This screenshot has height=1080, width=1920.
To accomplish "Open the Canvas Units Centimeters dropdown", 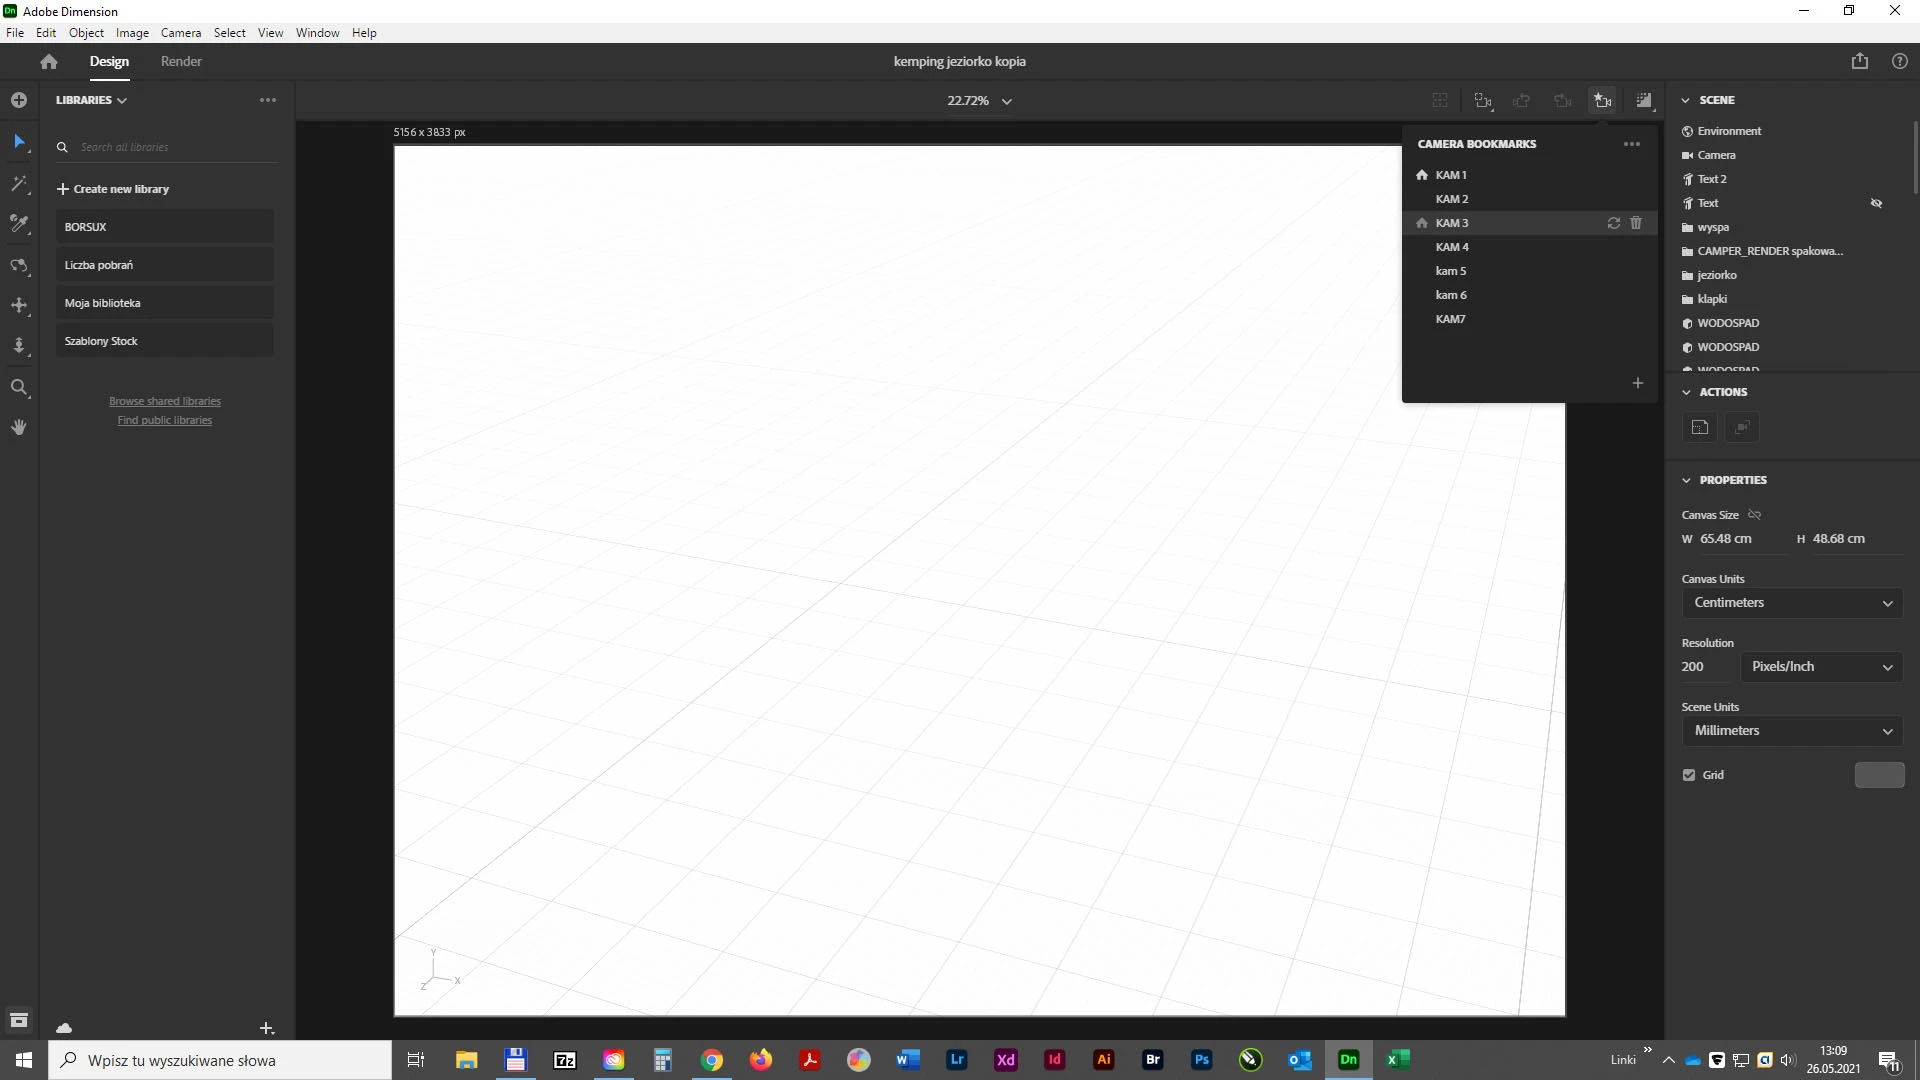I will (1791, 603).
